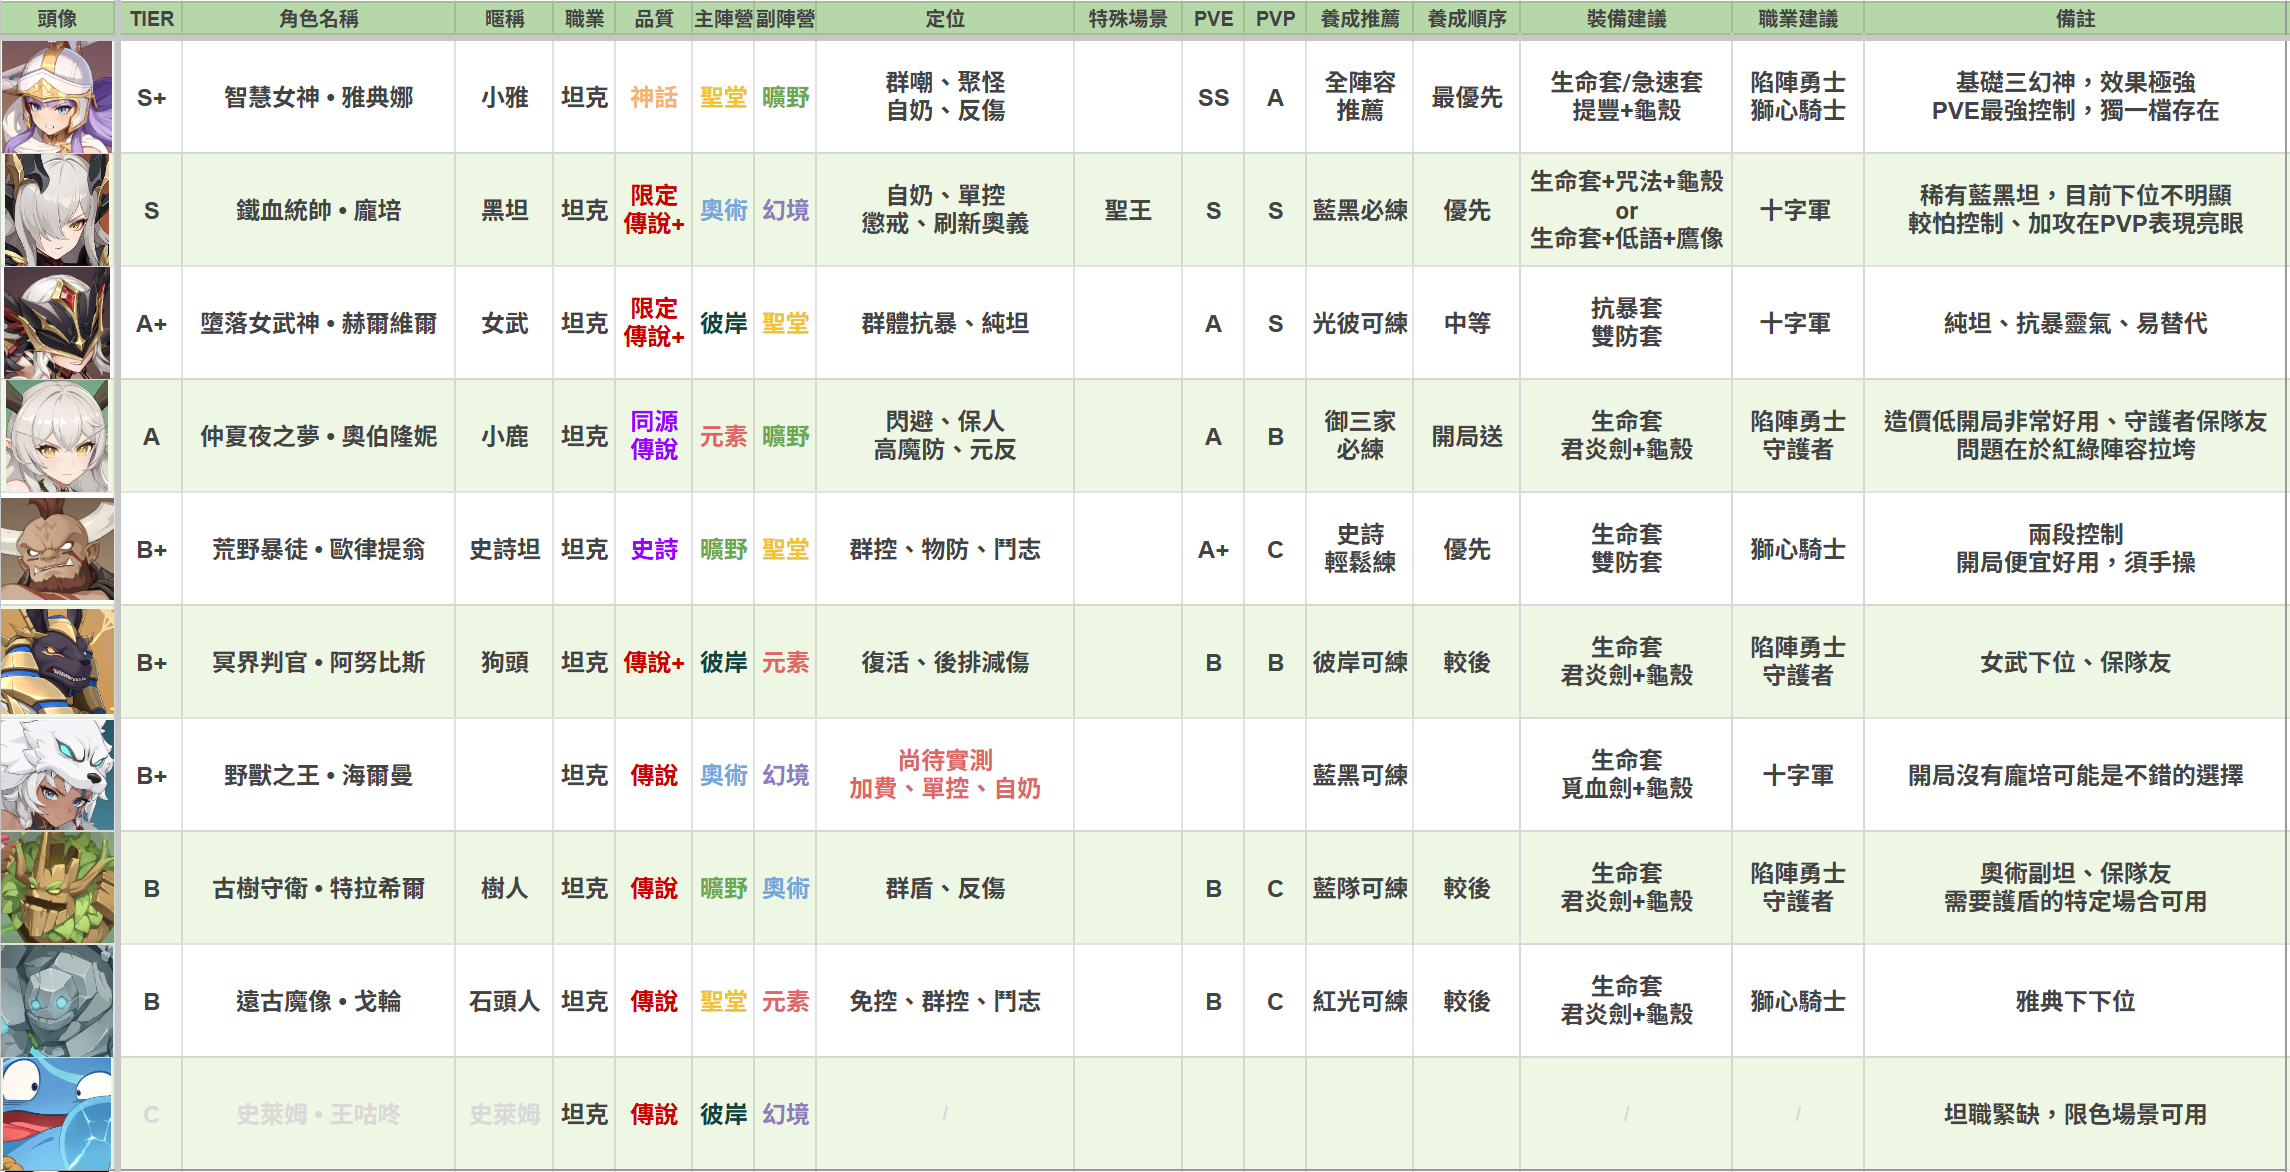The width and height of the screenshot is (2290, 1172).
Task: Click the 鐵血統帥・龐培 character portrait
Action: (57, 210)
